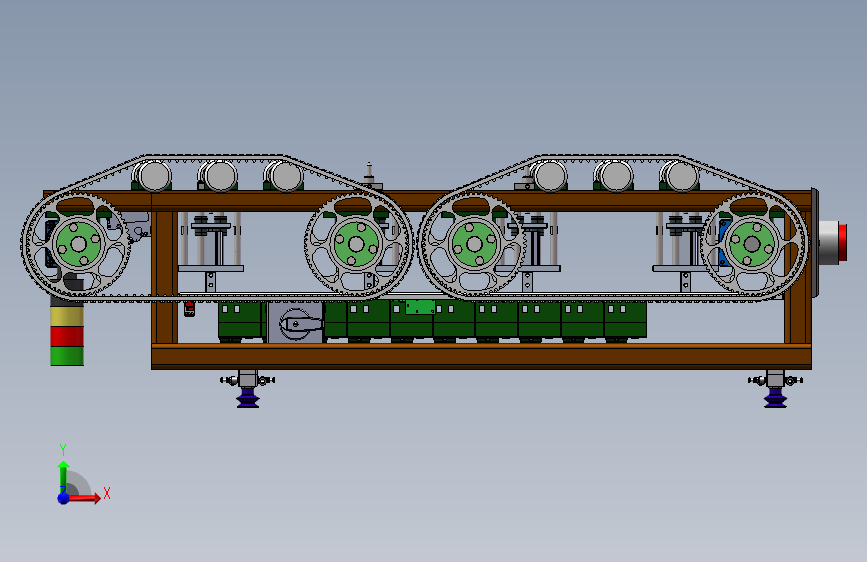Select the red mushroom button on the right end

843,242
